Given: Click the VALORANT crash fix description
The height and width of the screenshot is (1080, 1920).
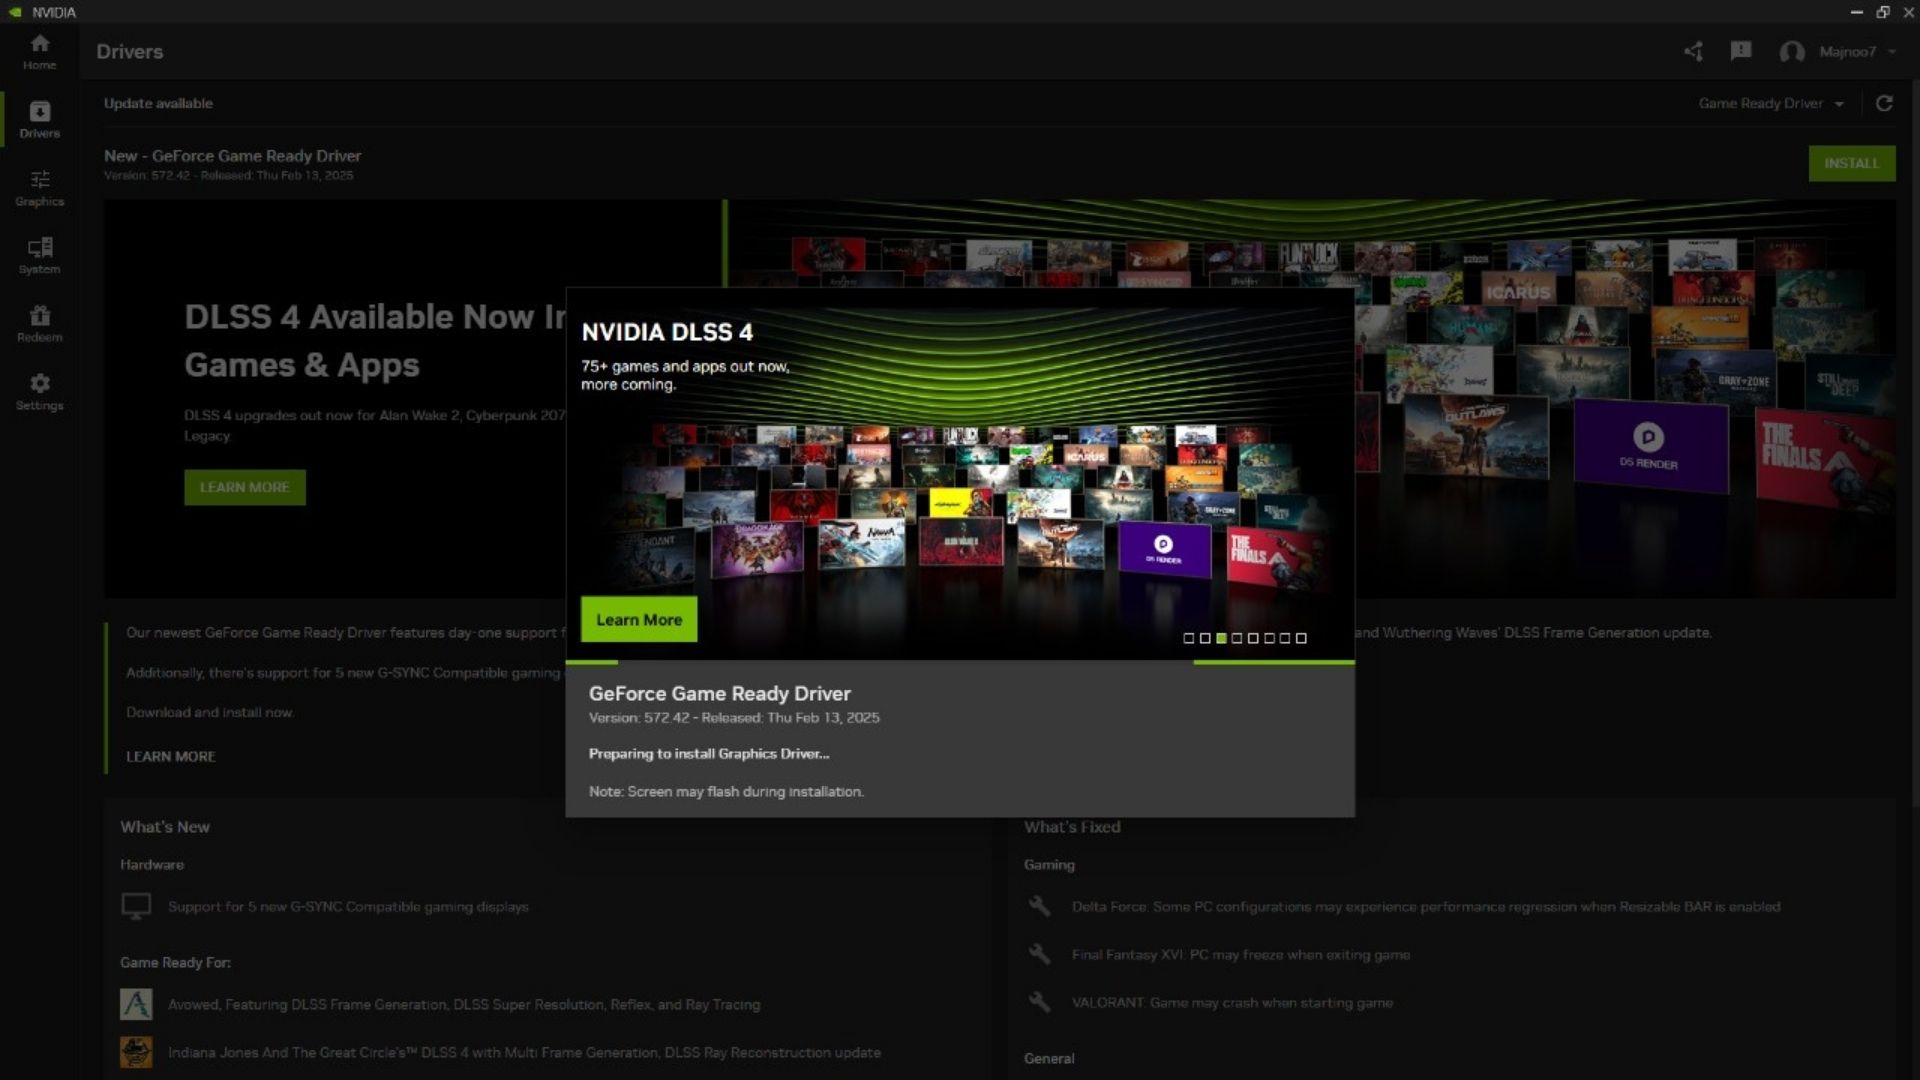Looking at the screenshot, I should [1232, 1003].
